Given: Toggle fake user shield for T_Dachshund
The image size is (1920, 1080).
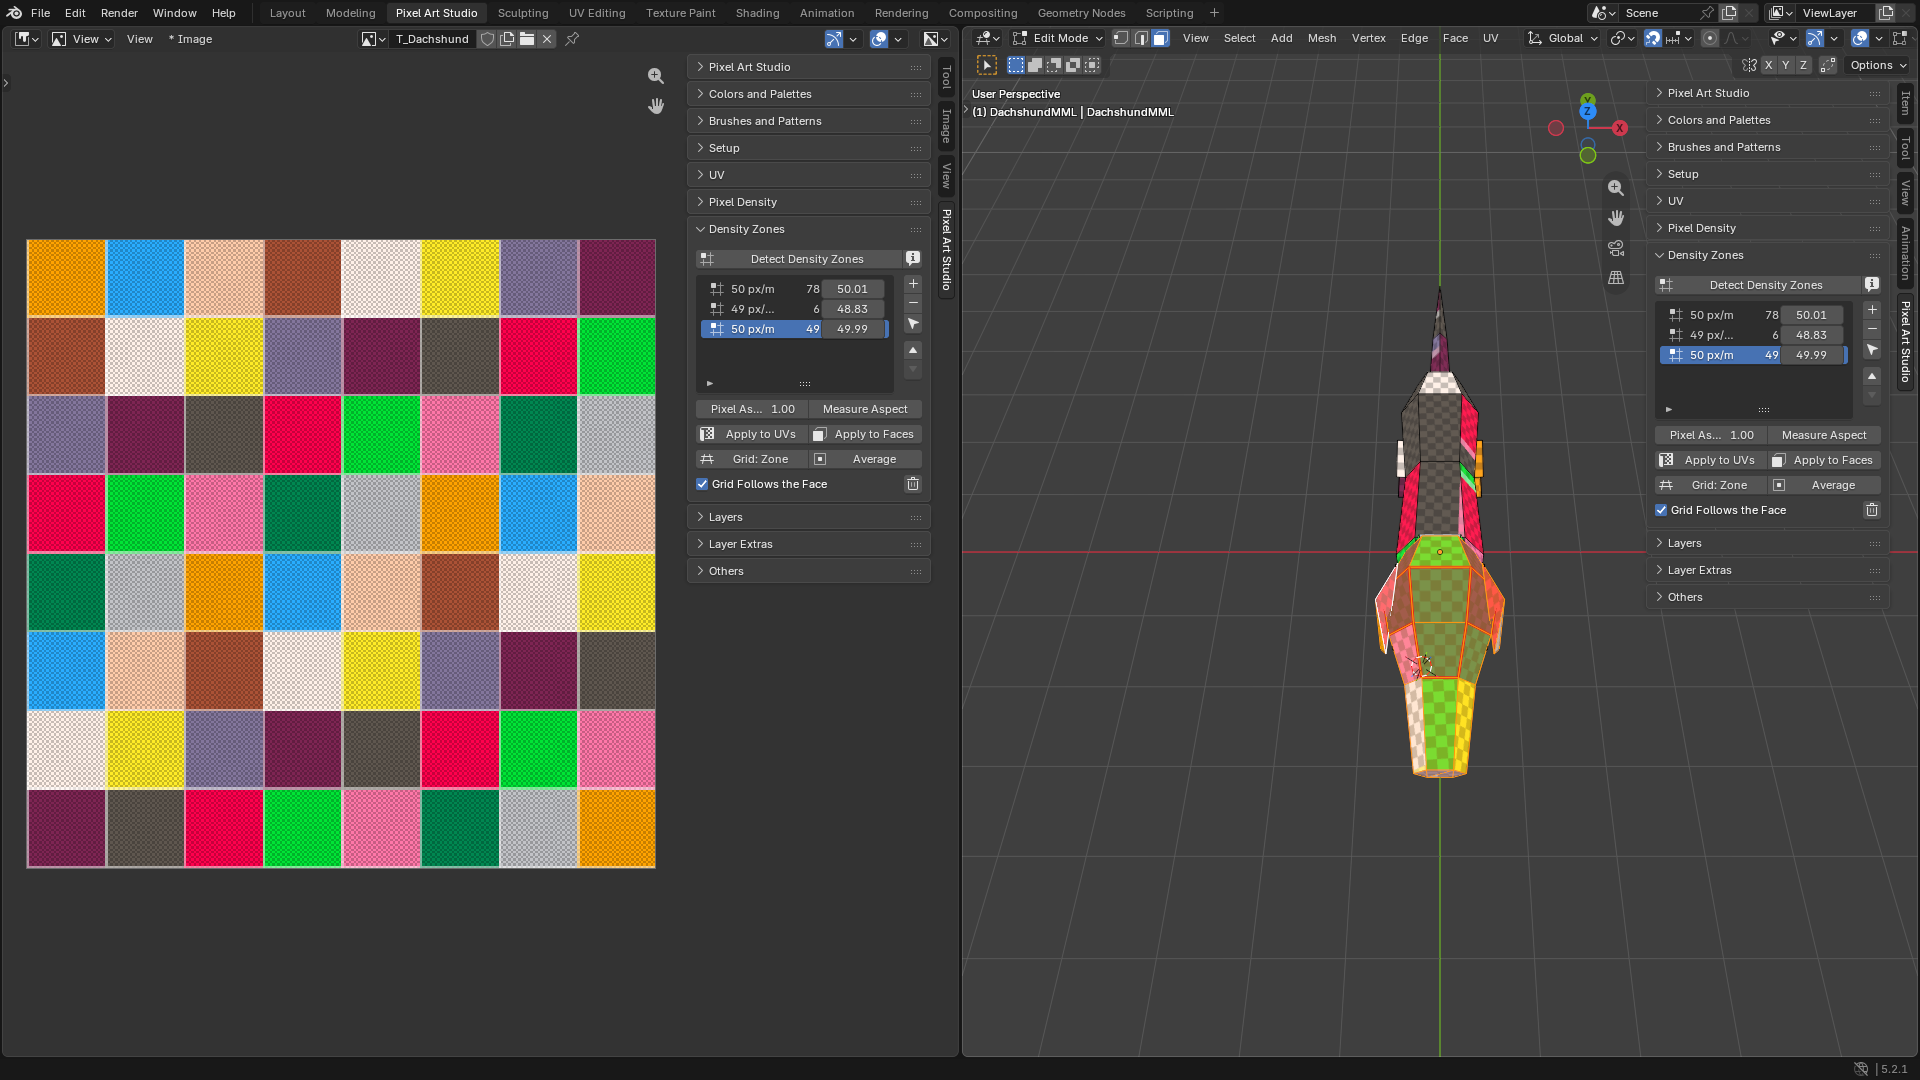Looking at the screenshot, I should tap(487, 39).
